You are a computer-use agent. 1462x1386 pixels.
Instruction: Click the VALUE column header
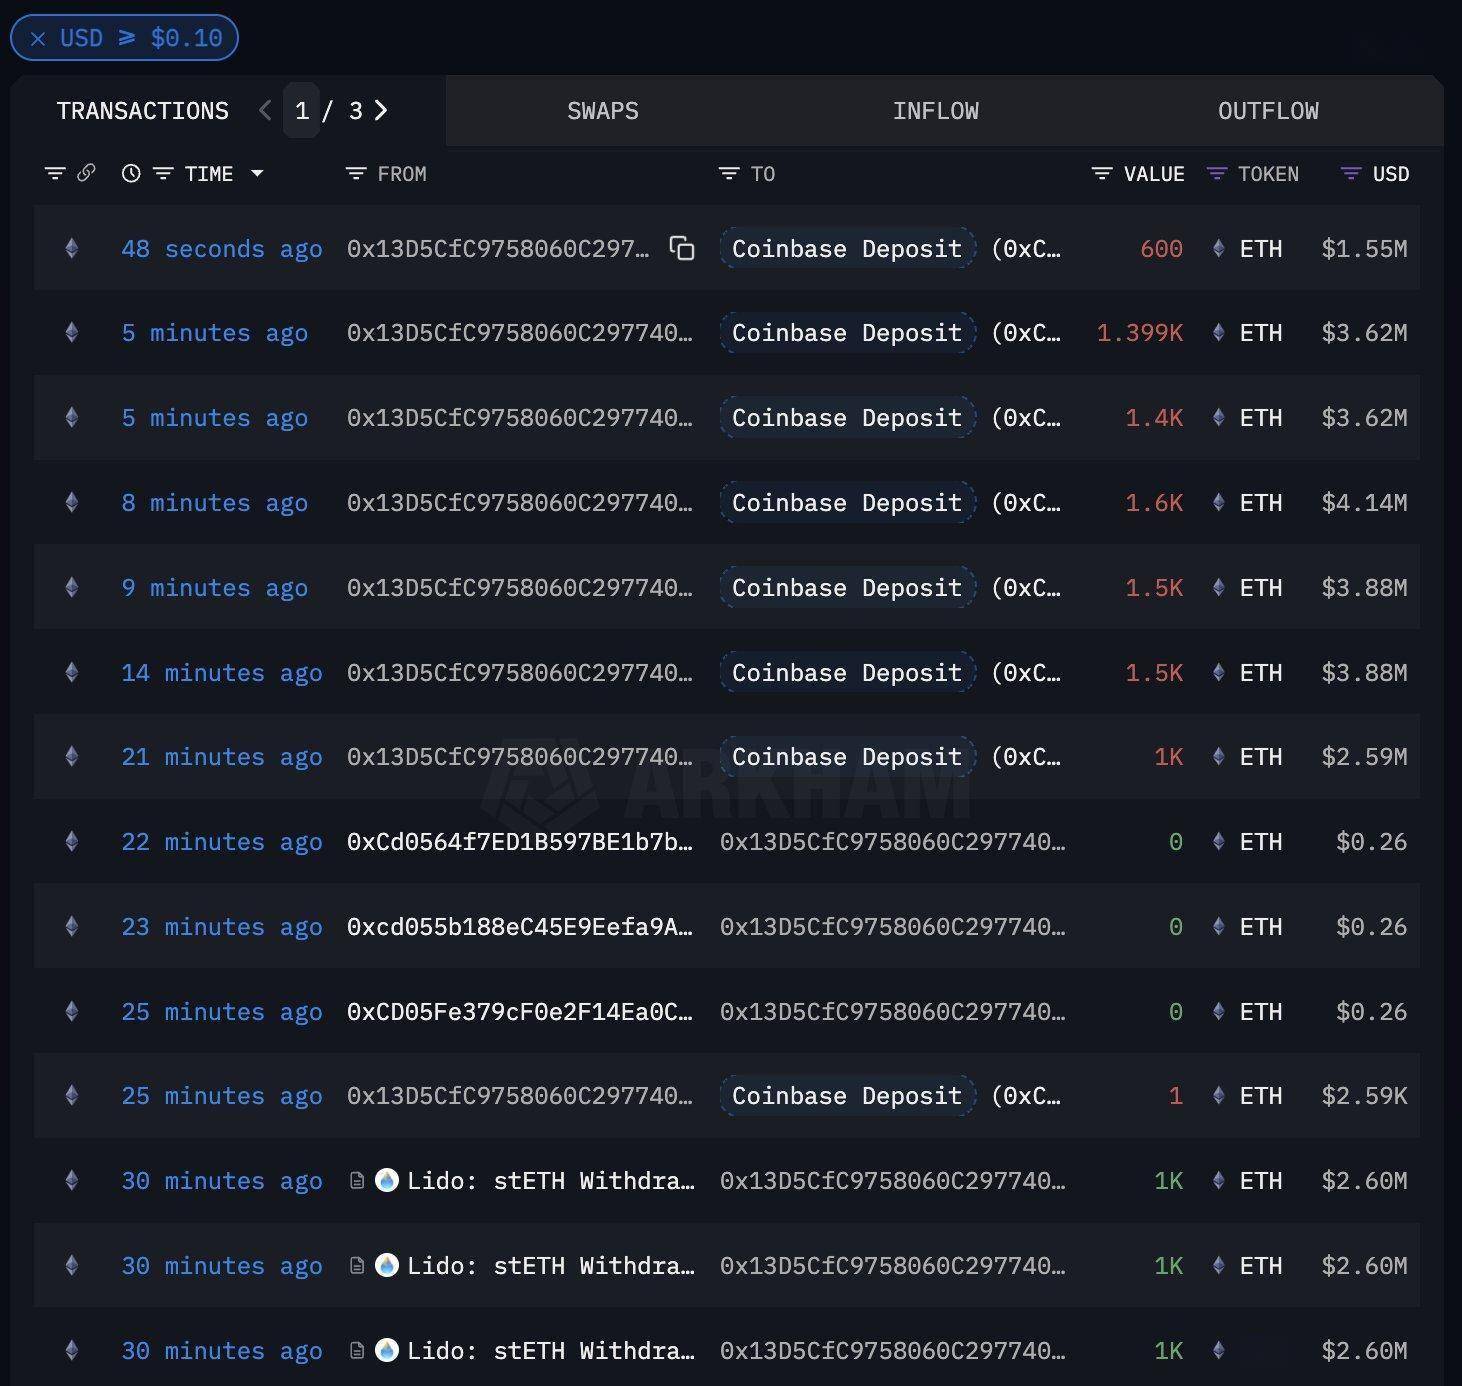[1154, 174]
